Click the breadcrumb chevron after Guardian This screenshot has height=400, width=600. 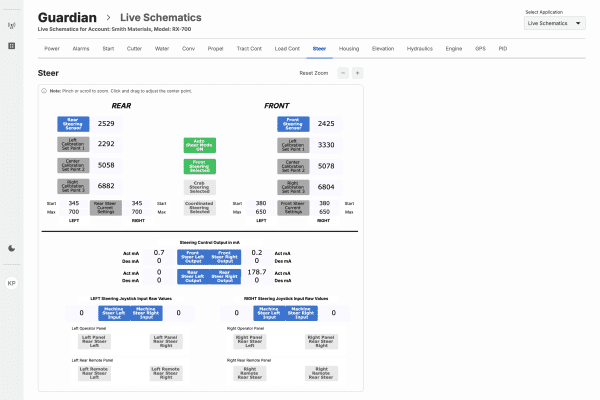(109, 18)
